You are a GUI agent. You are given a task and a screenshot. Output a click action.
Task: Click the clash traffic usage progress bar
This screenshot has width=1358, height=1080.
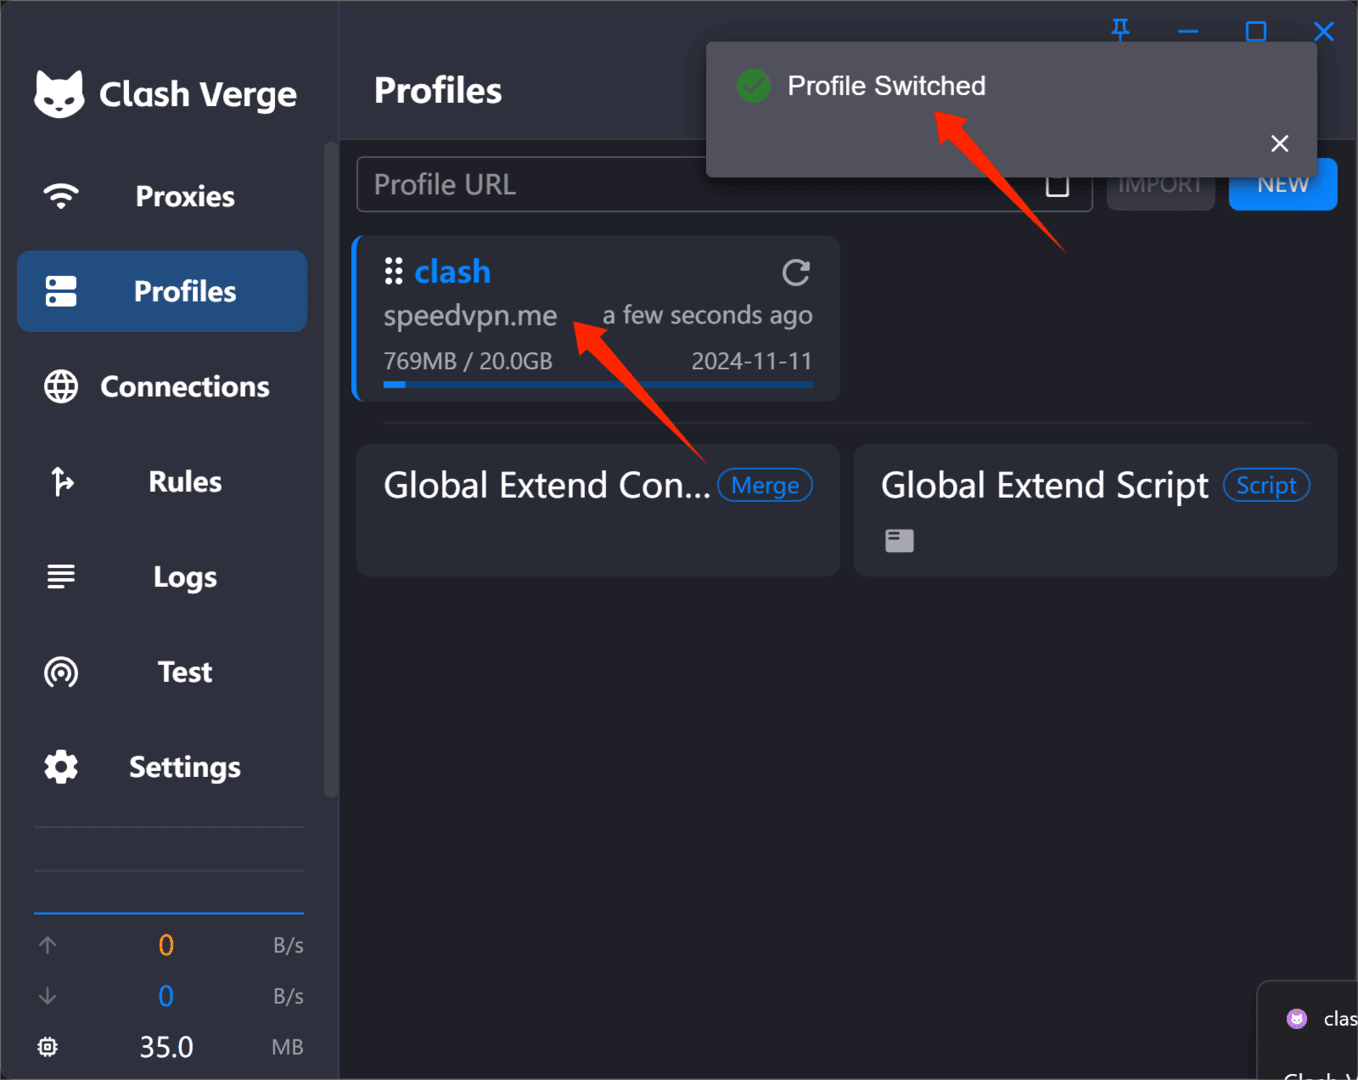[598, 384]
